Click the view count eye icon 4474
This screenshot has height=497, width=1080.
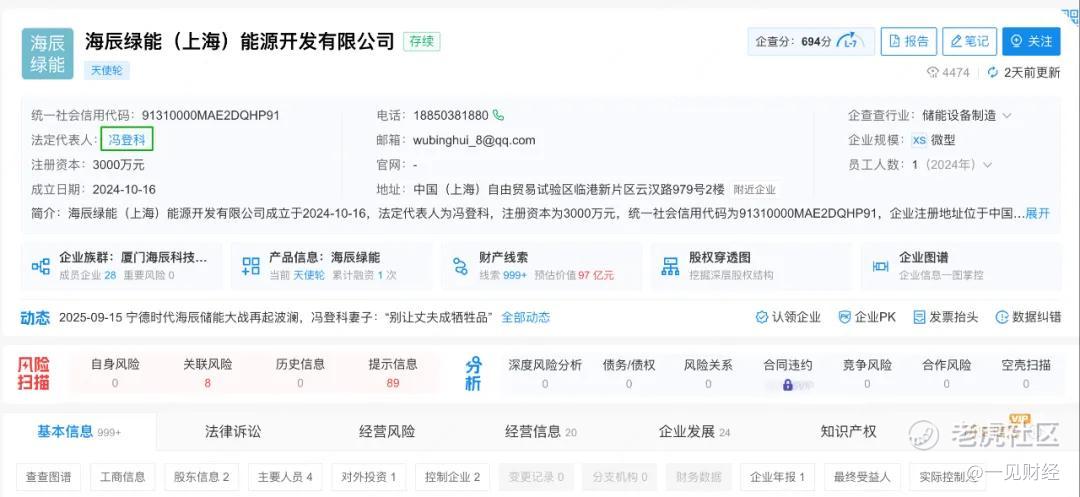tap(933, 72)
